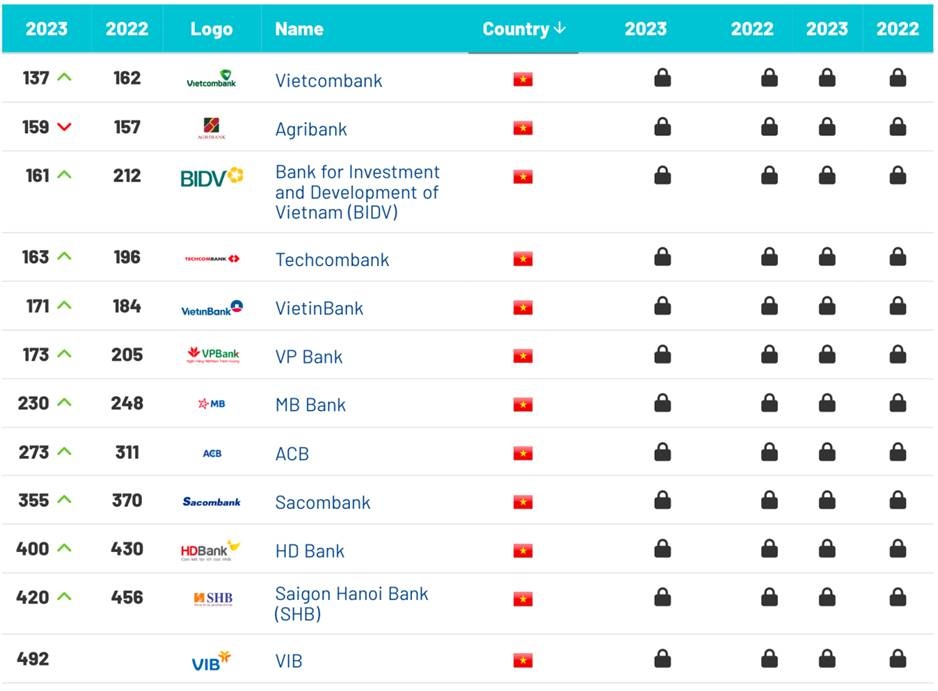Click the last lock icon in VIB row
Viewport: 938px width, 691px height.
click(898, 659)
